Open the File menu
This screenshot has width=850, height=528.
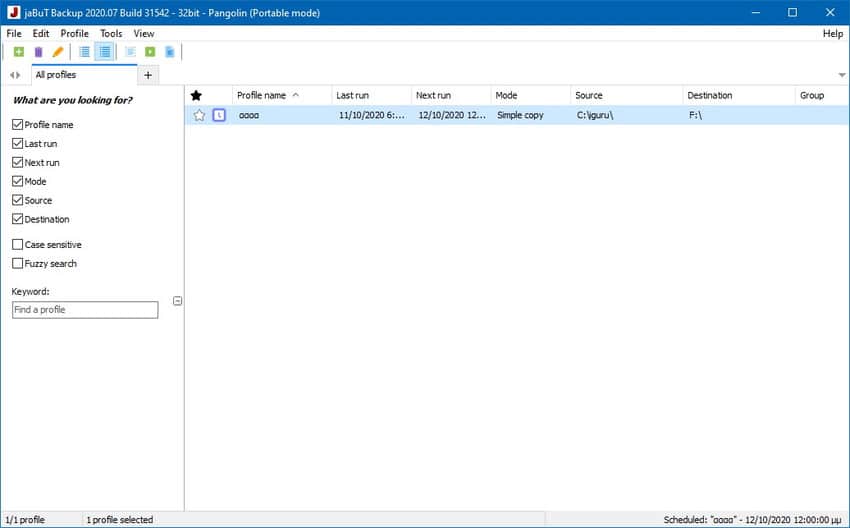tap(14, 34)
